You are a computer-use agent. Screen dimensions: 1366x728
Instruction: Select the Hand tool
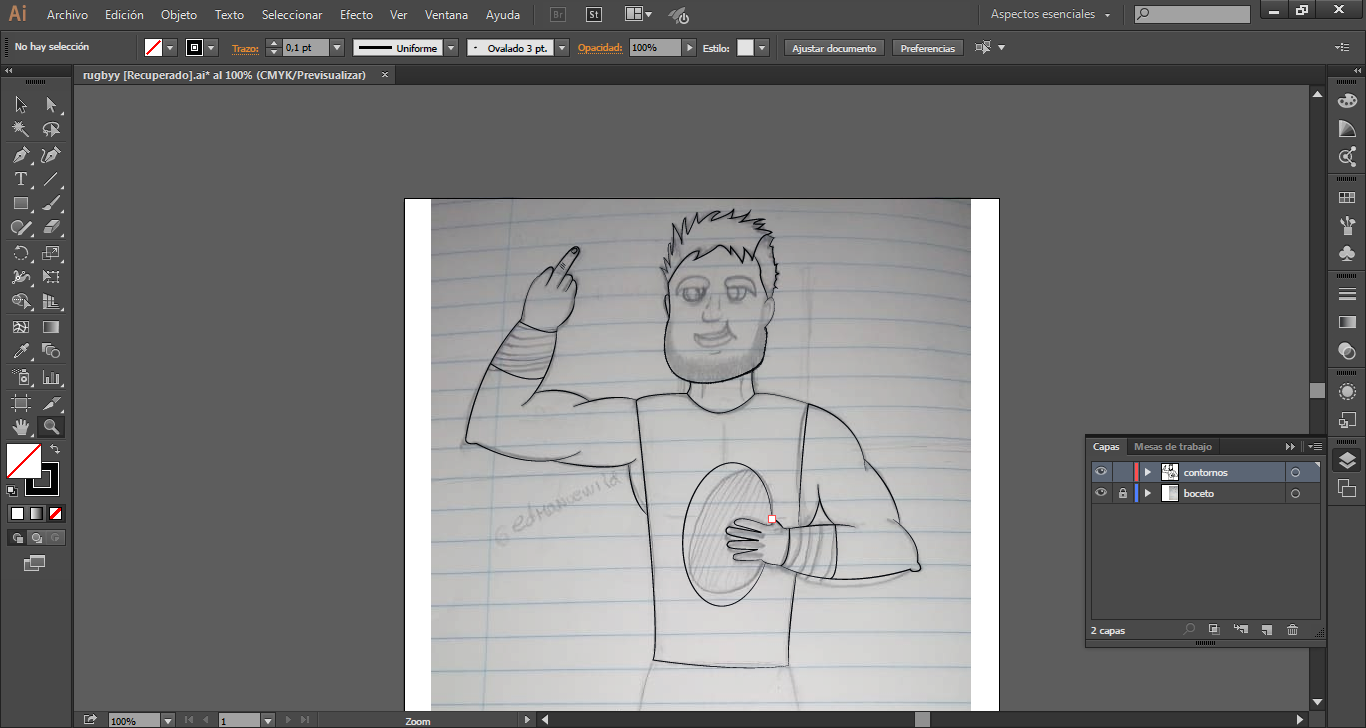tap(20, 427)
